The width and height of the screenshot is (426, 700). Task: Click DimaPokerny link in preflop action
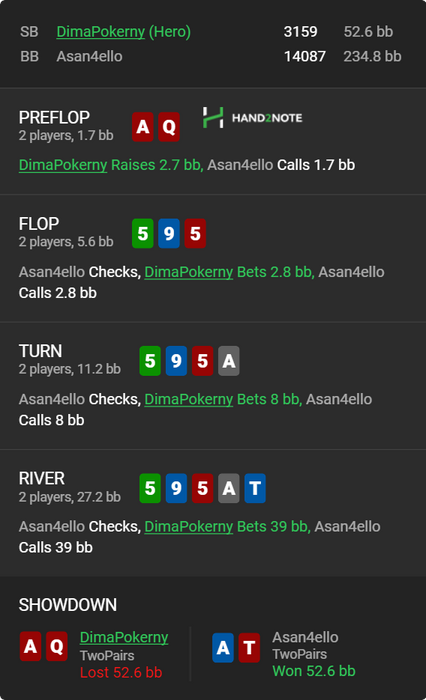tap(63, 165)
